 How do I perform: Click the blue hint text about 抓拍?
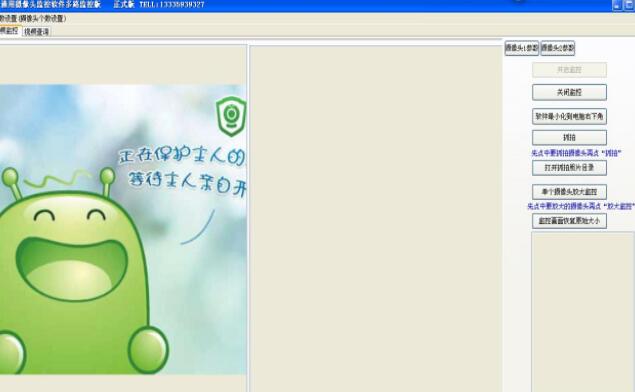pyautogui.click(x=576, y=153)
